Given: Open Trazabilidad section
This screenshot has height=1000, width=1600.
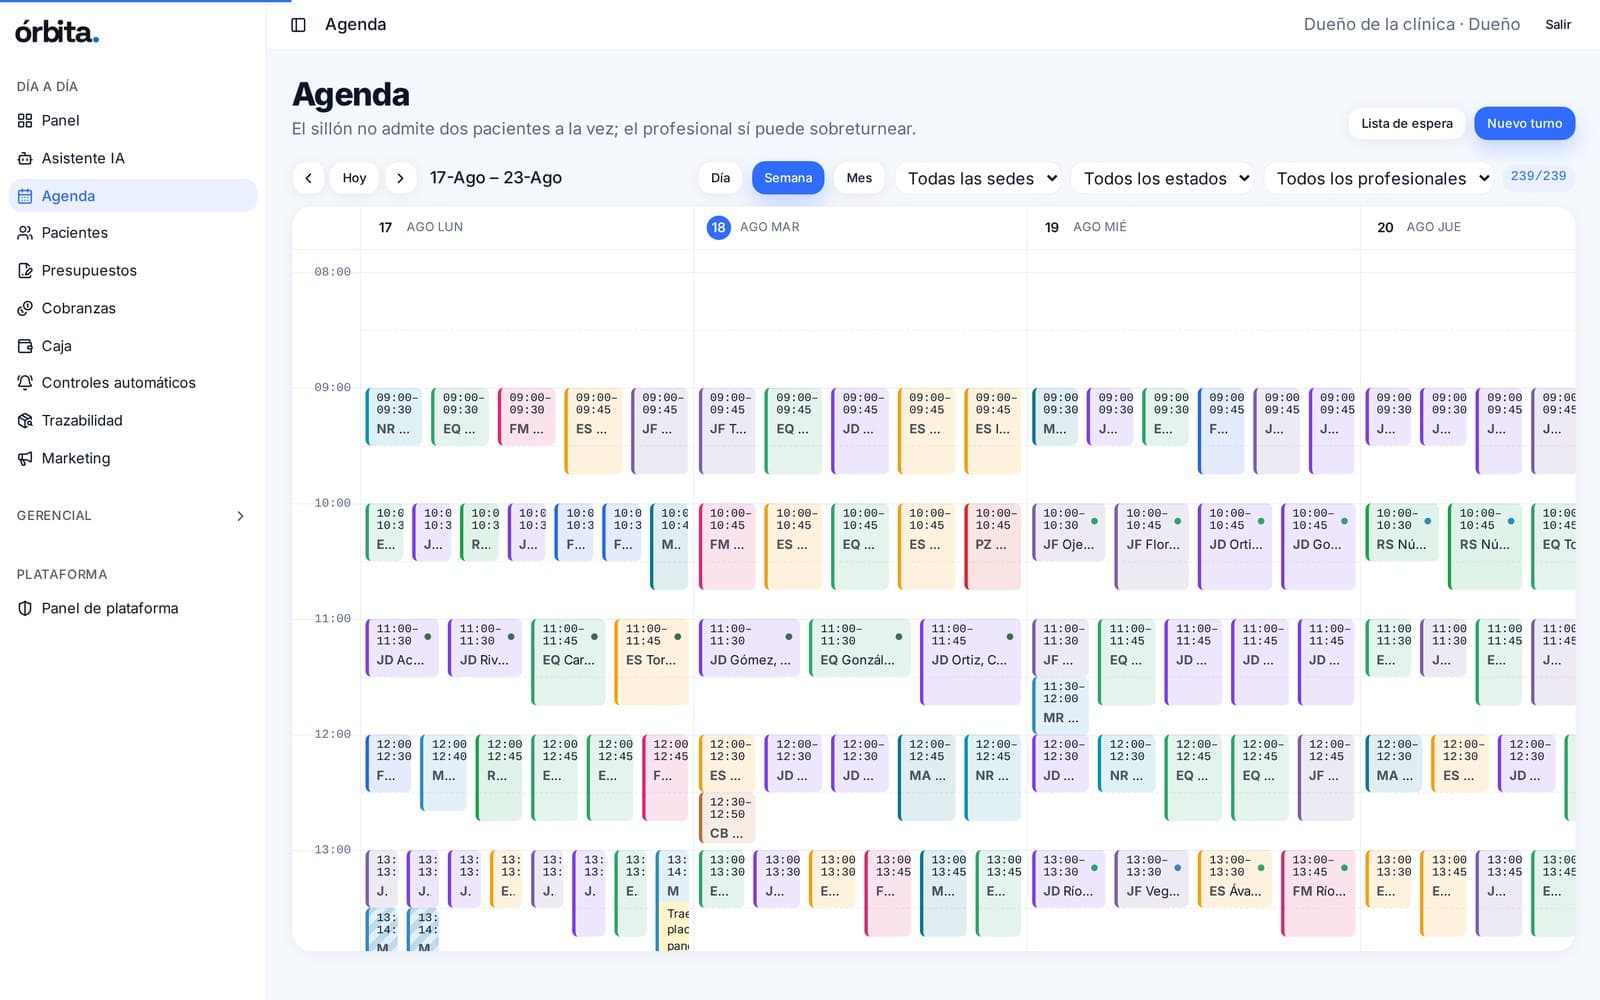Looking at the screenshot, I should pyautogui.click(x=133, y=421).
